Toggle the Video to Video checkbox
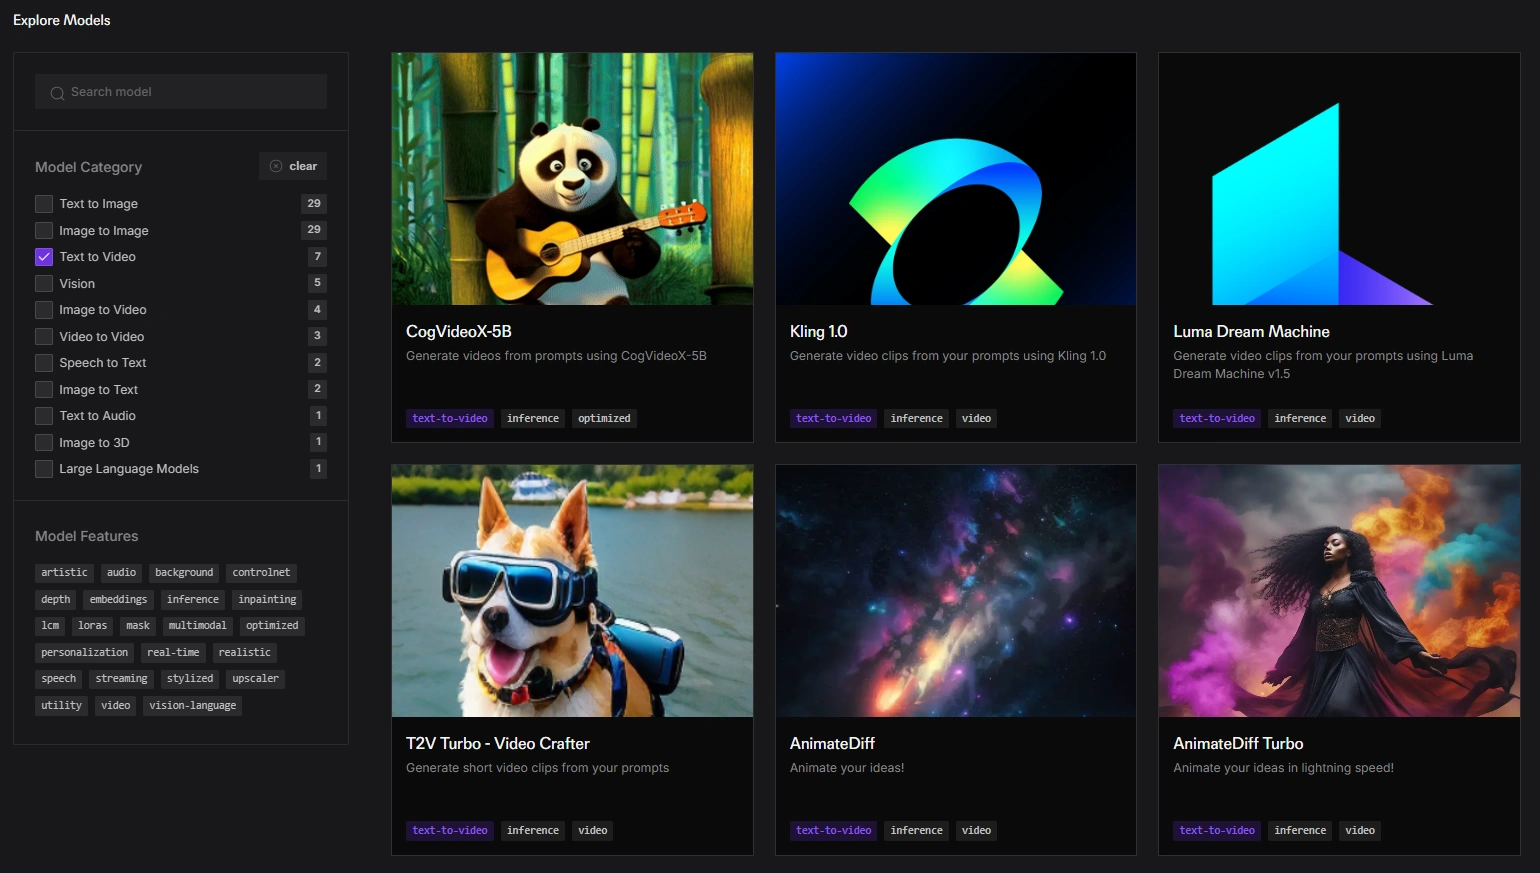1540x873 pixels. click(x=44, y=337)
